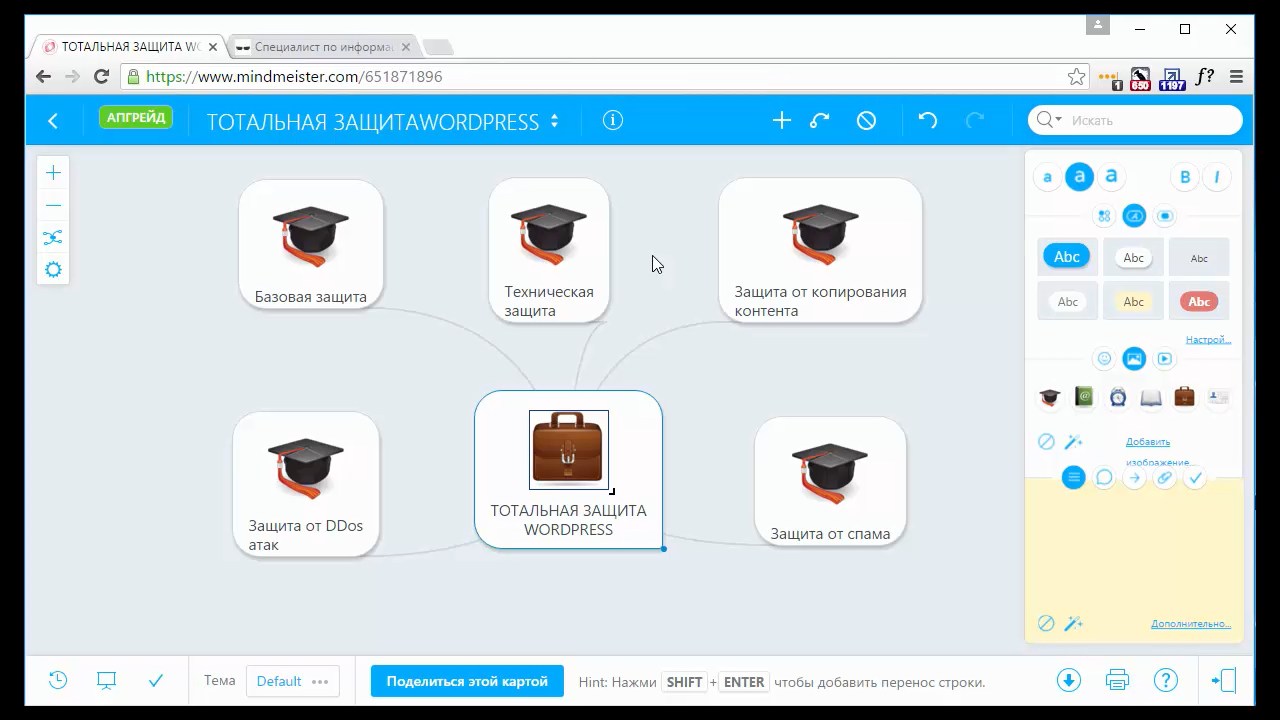Apply the plain text Abc style
The height and width of the screenshot is (720, 1280).
click(x=1199, y=257)
